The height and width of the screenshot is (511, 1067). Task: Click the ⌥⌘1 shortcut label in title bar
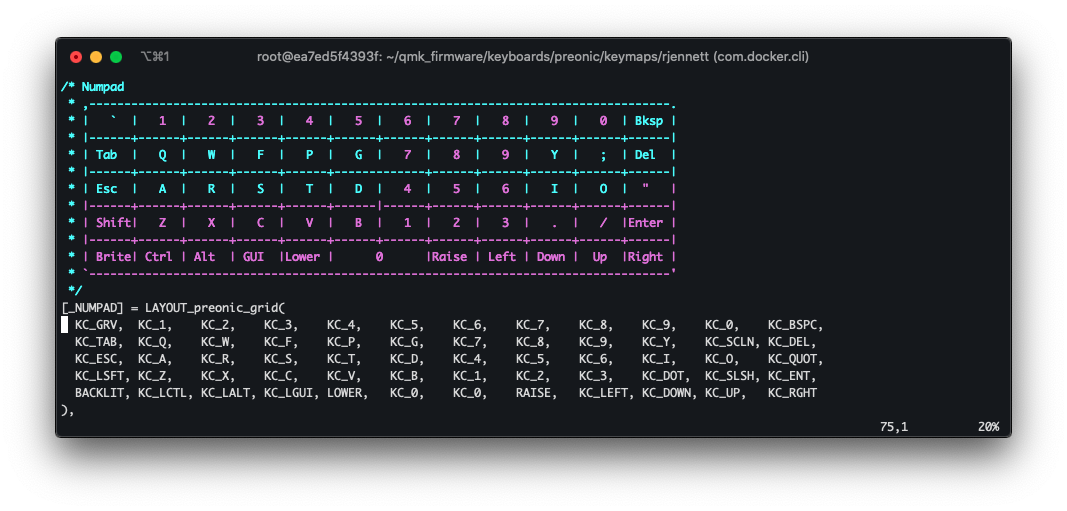tap(154, 57)
